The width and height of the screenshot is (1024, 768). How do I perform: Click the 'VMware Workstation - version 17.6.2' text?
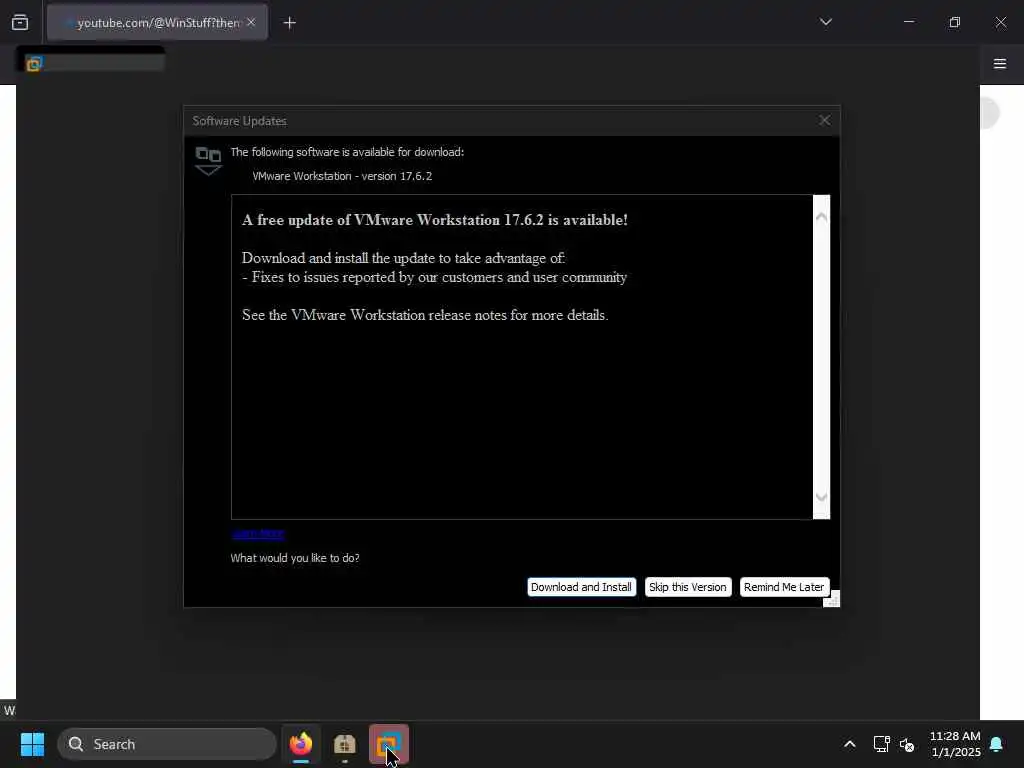point(342,176)
